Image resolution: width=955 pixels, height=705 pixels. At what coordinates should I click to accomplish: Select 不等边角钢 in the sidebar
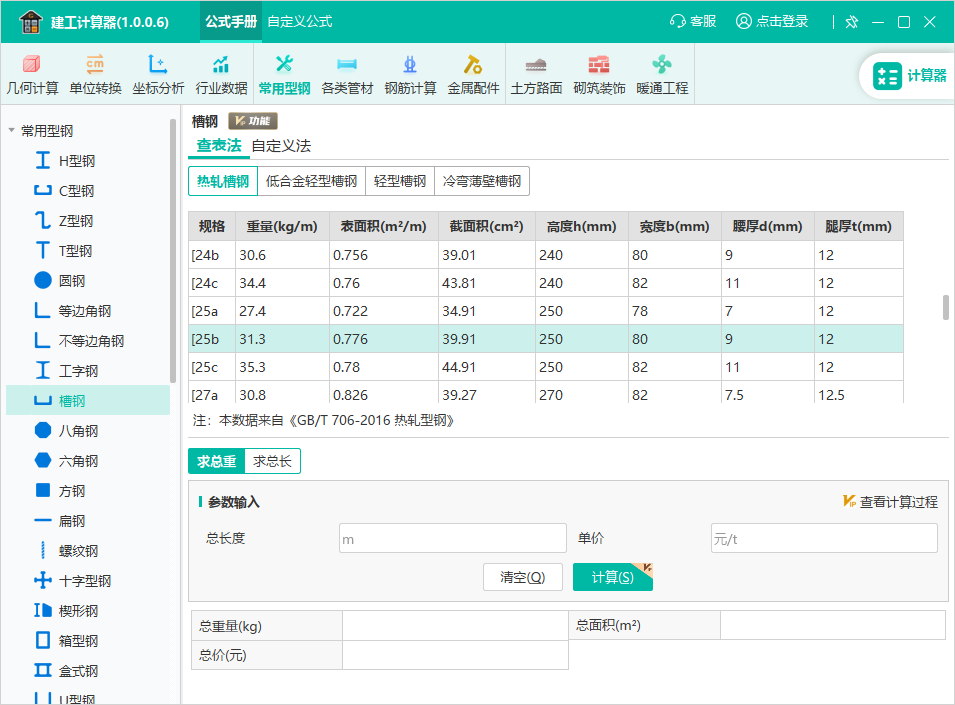click(88, 340)
